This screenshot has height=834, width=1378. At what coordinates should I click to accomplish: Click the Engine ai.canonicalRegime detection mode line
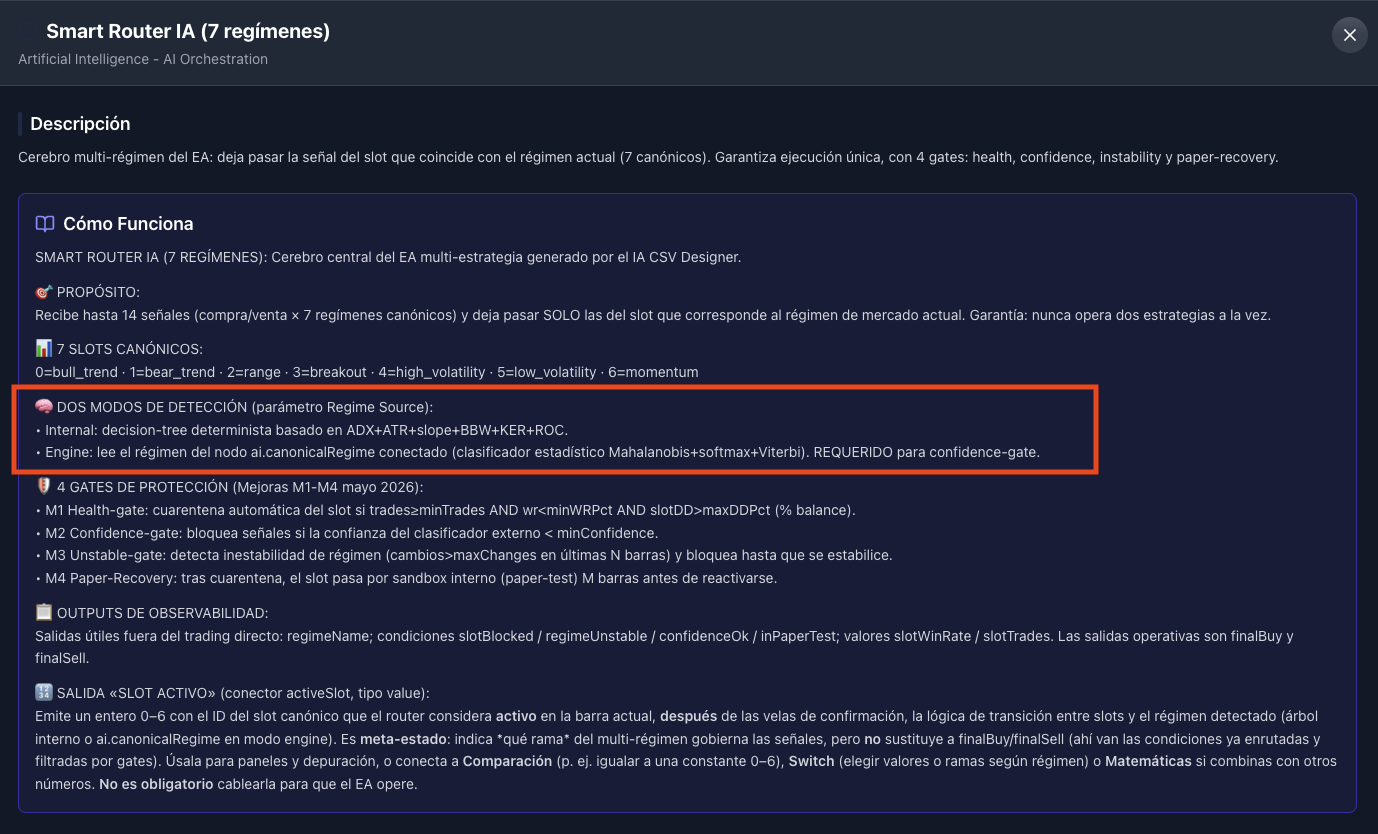tap(537, 452)
